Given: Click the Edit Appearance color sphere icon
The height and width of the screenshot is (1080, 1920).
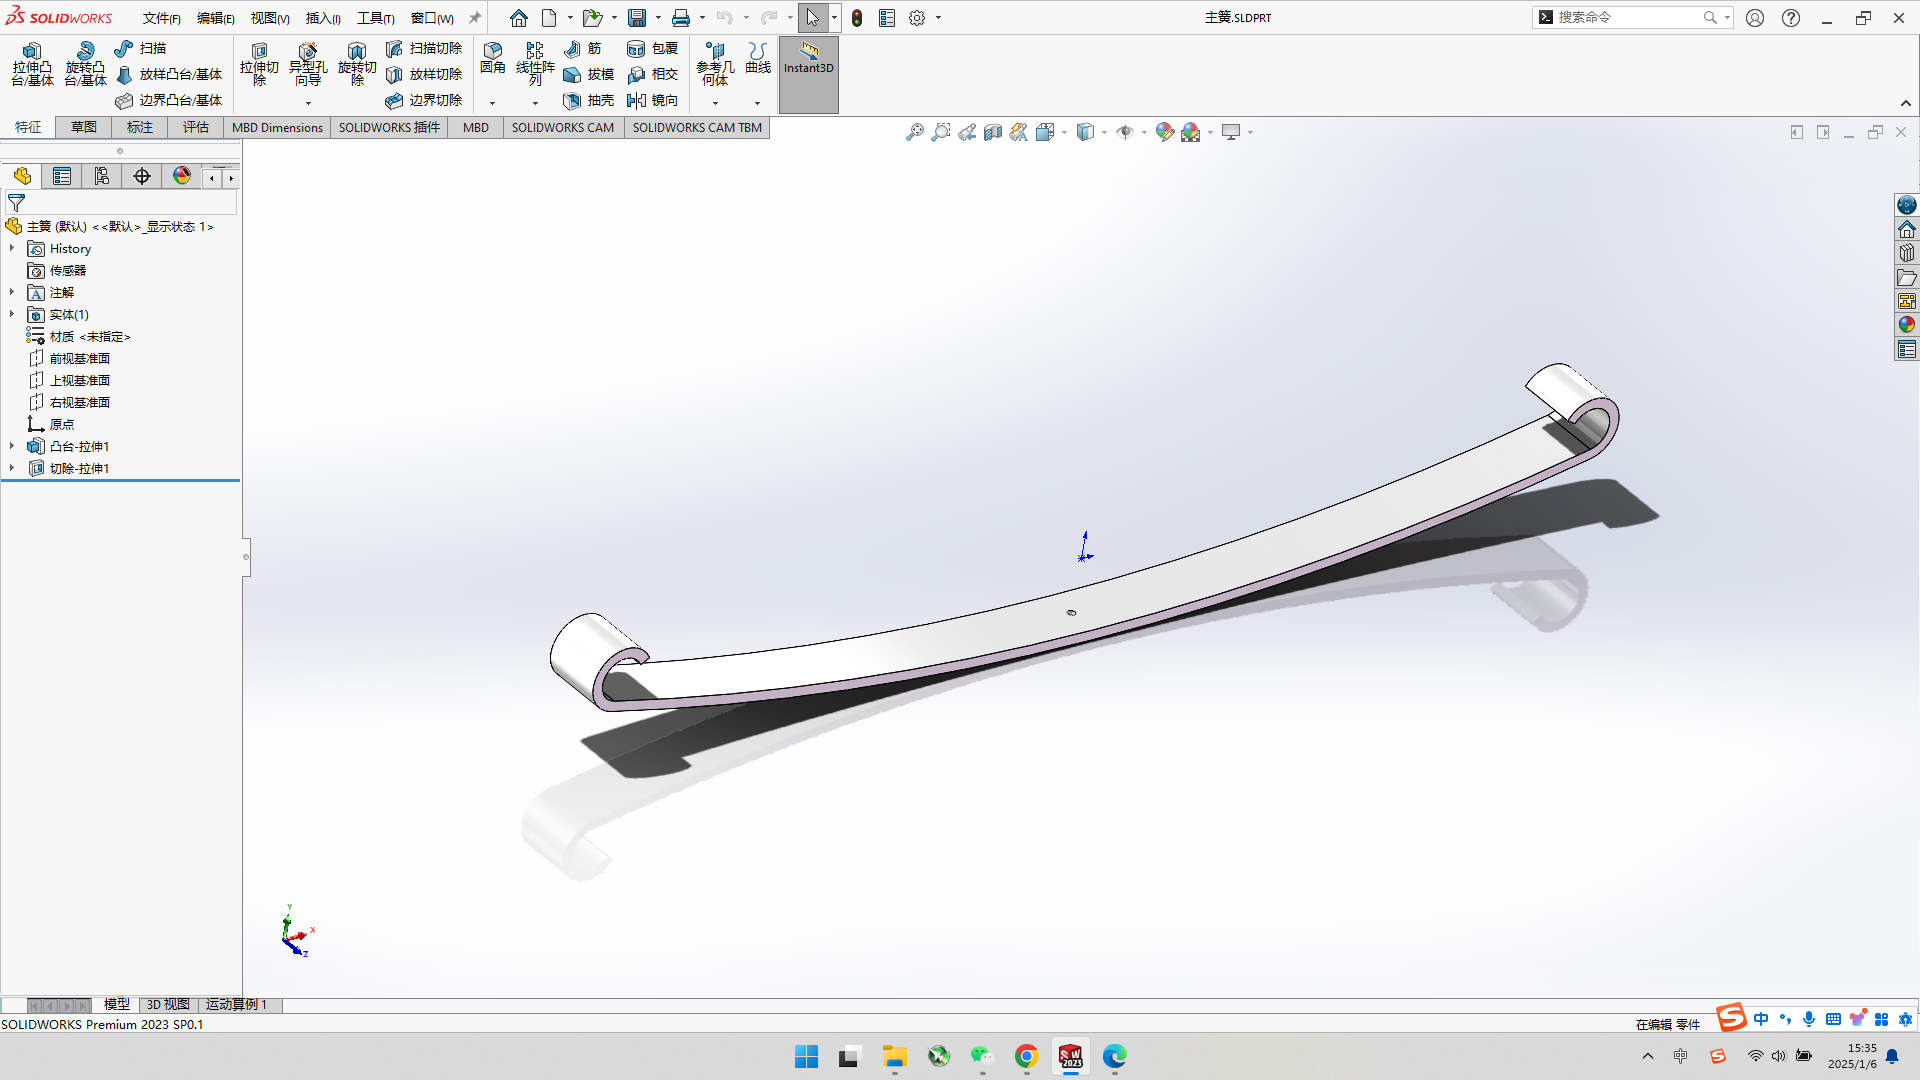Looking at the screenshot, I should (1164, 131).
